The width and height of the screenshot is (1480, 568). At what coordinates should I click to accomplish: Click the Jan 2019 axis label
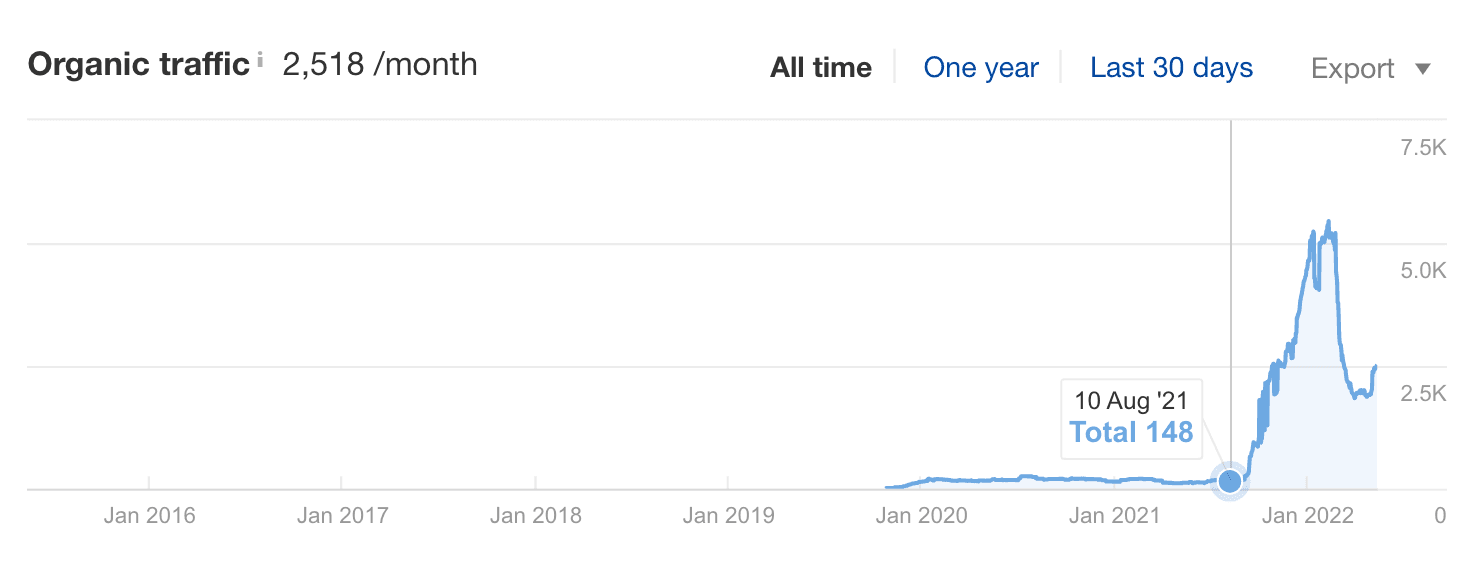728,516
